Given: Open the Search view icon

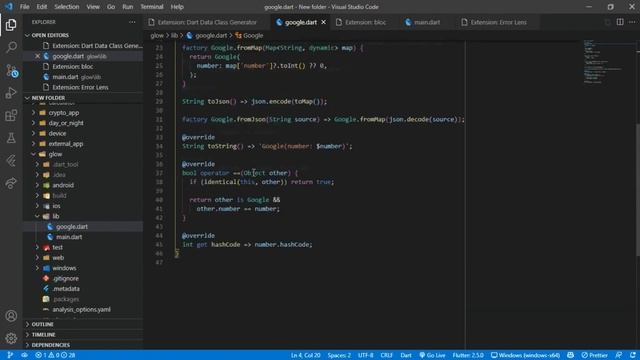Looking at the screenshot, I should point(11,47).
